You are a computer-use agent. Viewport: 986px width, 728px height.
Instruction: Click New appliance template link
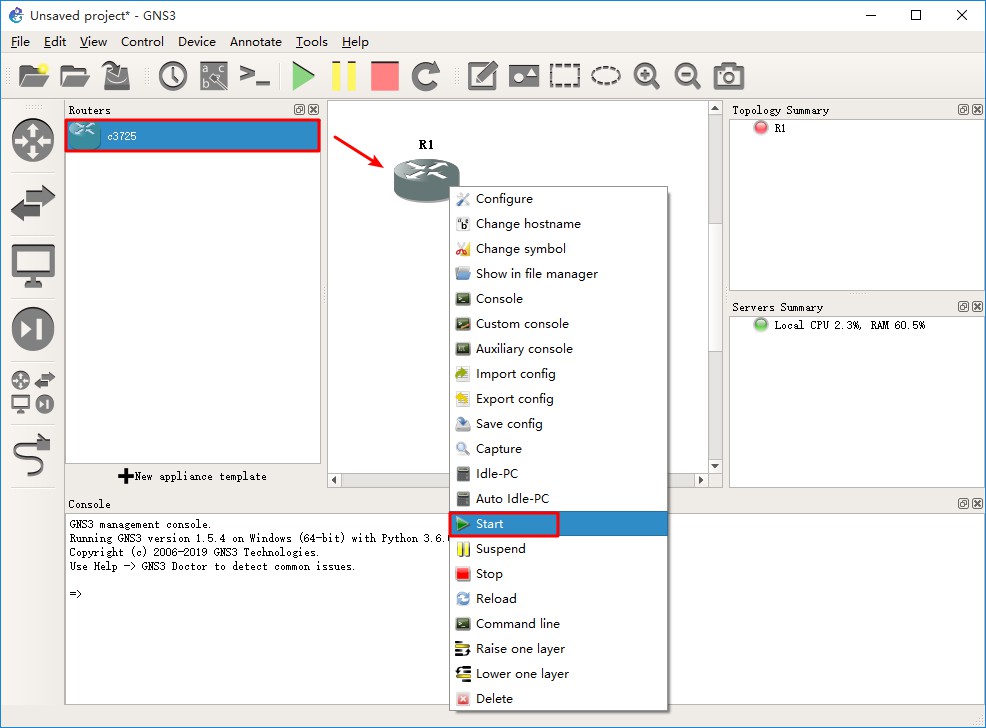coord(192,476)
